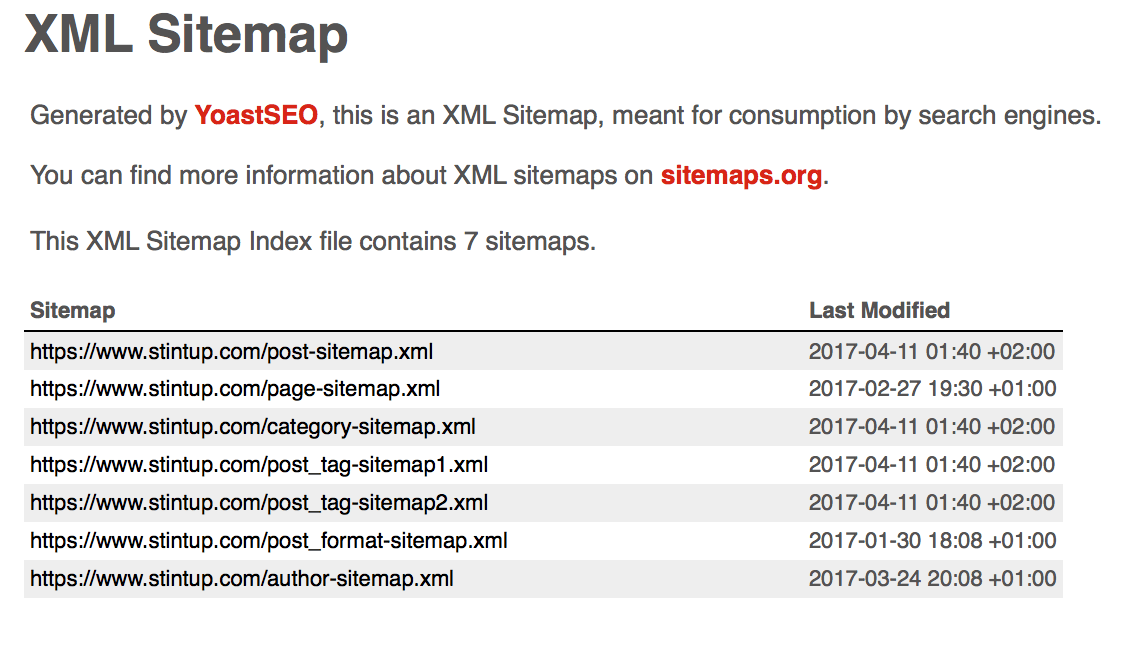The image size is (1146, 650).
Task: Open the post_format-sitemap.xml URL
Action: 268,541
